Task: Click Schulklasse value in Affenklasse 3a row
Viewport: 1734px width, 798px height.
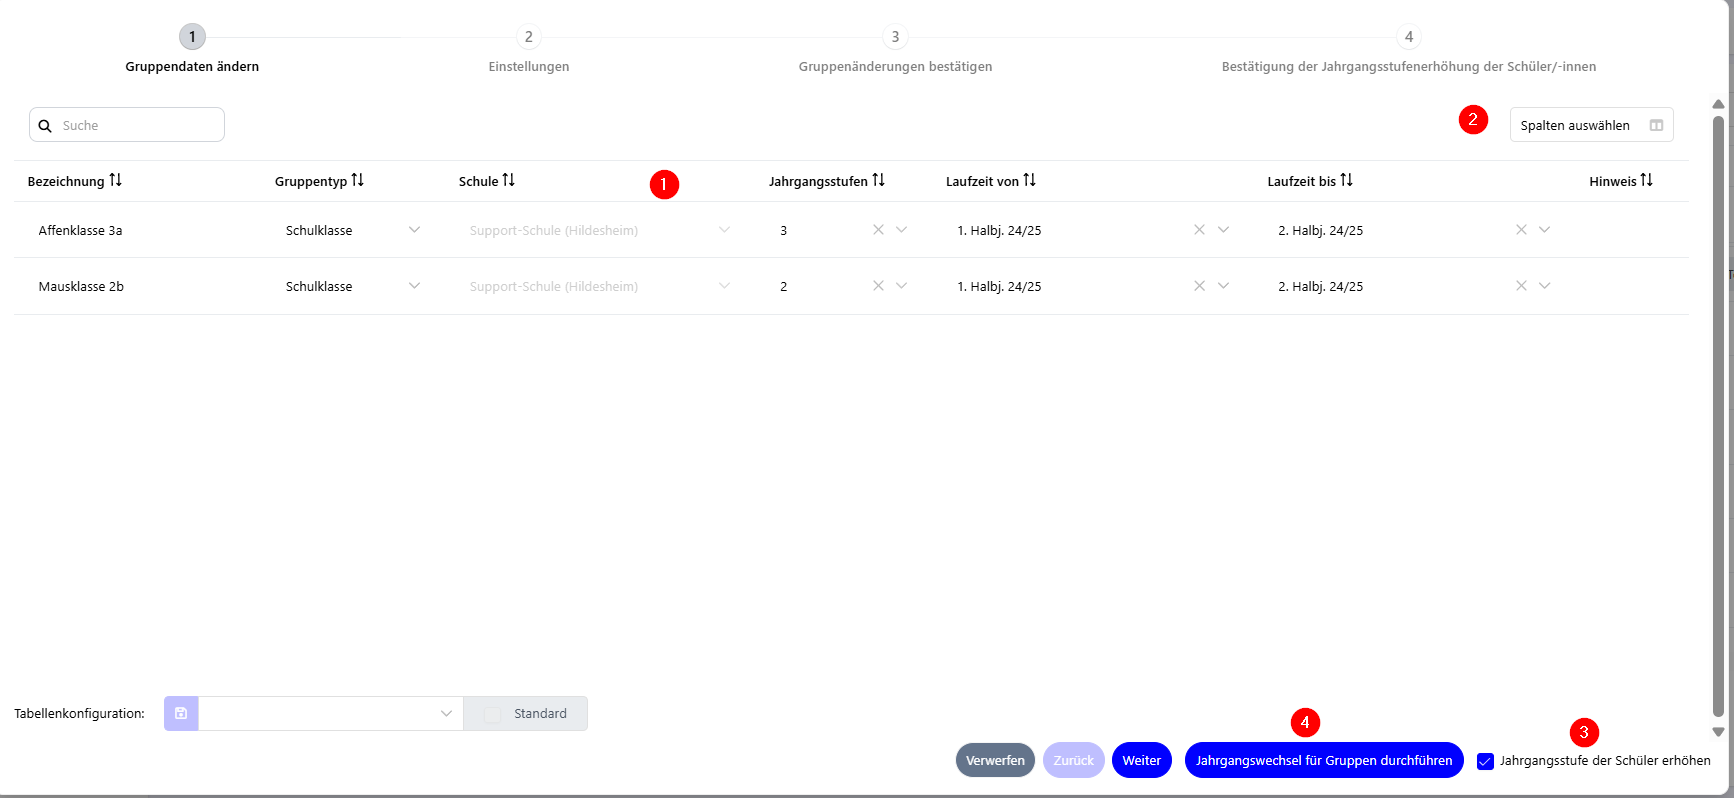Action: tap(319, 230)
